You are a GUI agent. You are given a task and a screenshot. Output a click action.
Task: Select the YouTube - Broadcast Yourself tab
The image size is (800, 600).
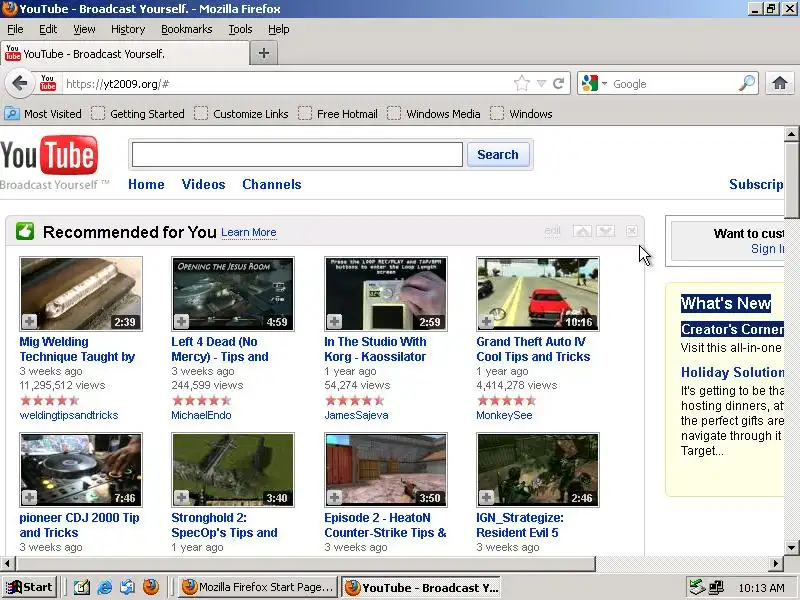pyautogui.click(x=125, y=54)
